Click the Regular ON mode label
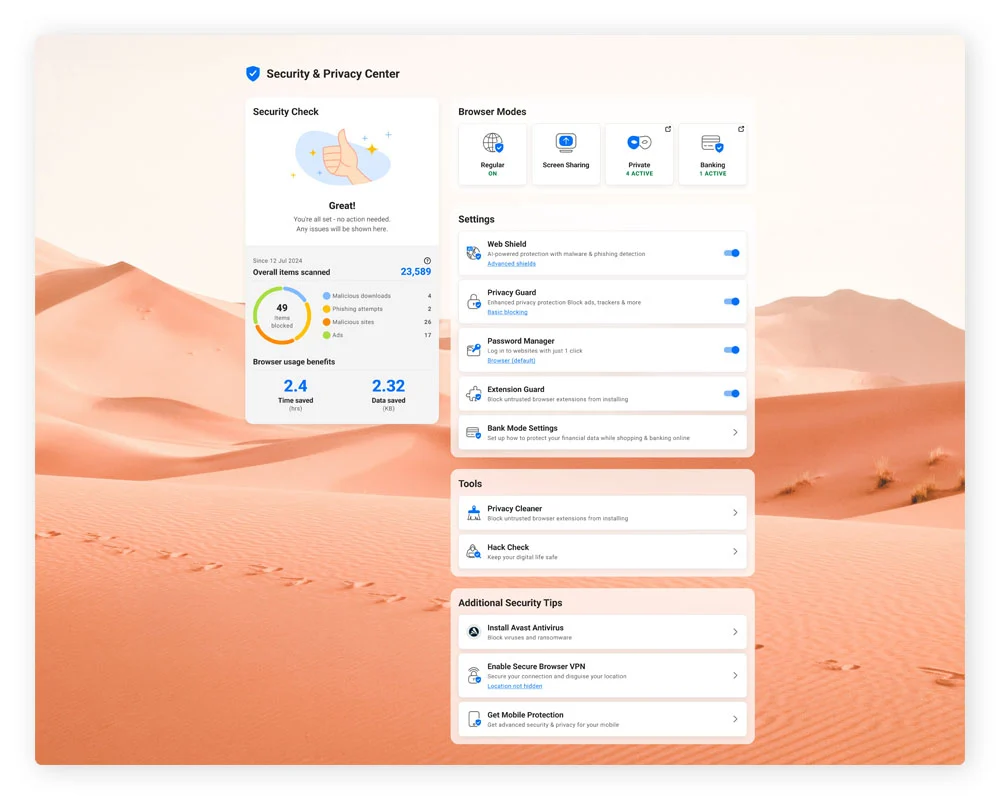This screenshot has width=1000, height=800. click(x=492, y=169)
